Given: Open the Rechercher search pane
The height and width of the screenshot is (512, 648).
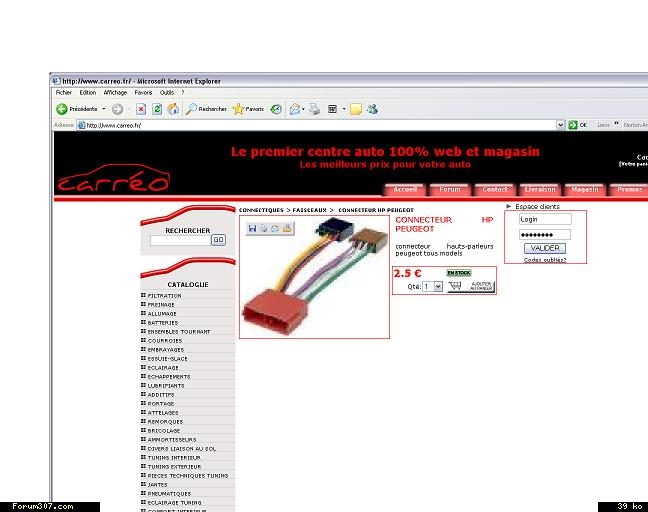Looking at the screenshot, I should point(206,109).
